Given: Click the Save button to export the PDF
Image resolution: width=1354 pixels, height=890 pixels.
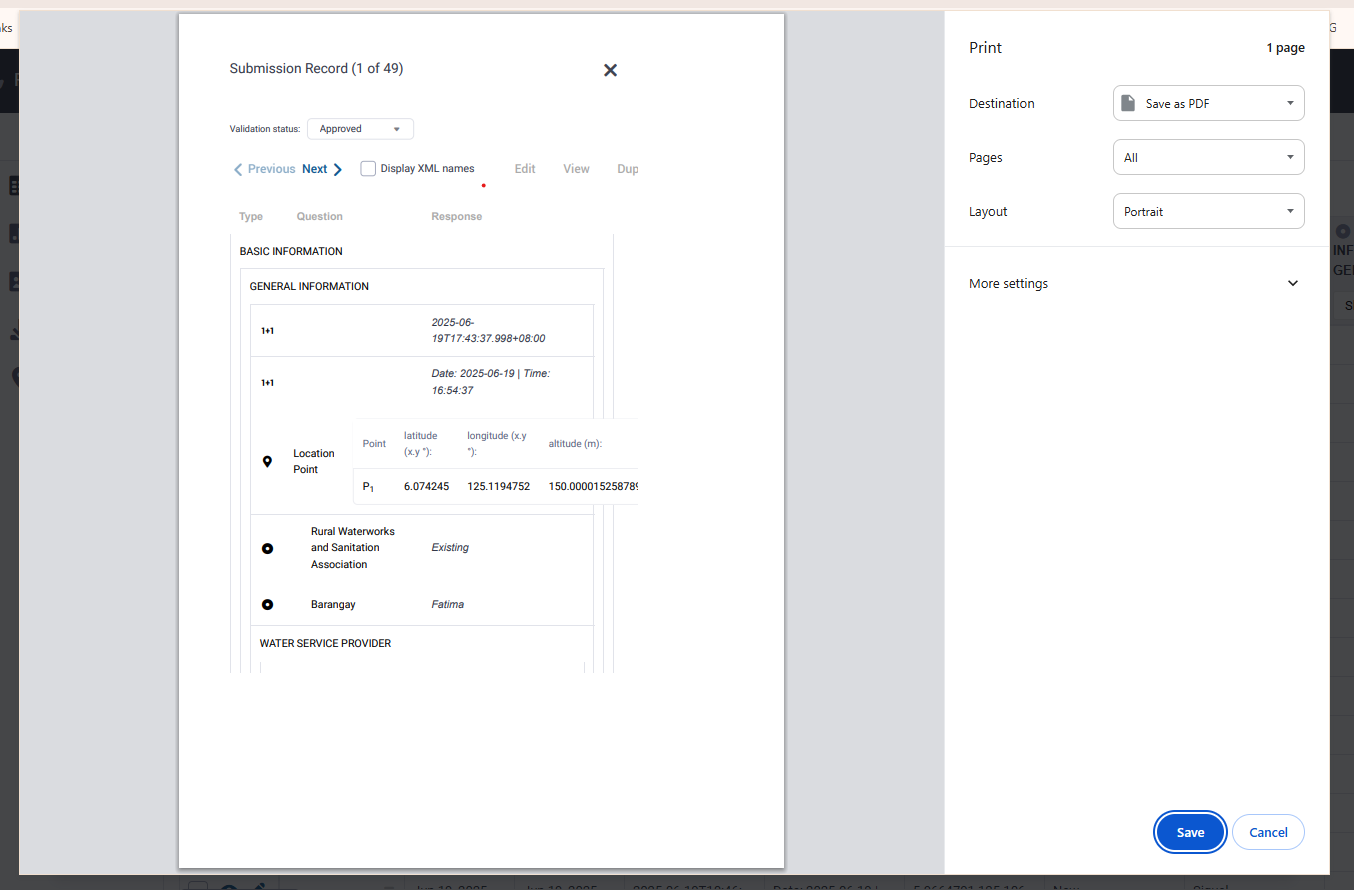Looking at the screenshot, I should click(x=1190, y=831).
